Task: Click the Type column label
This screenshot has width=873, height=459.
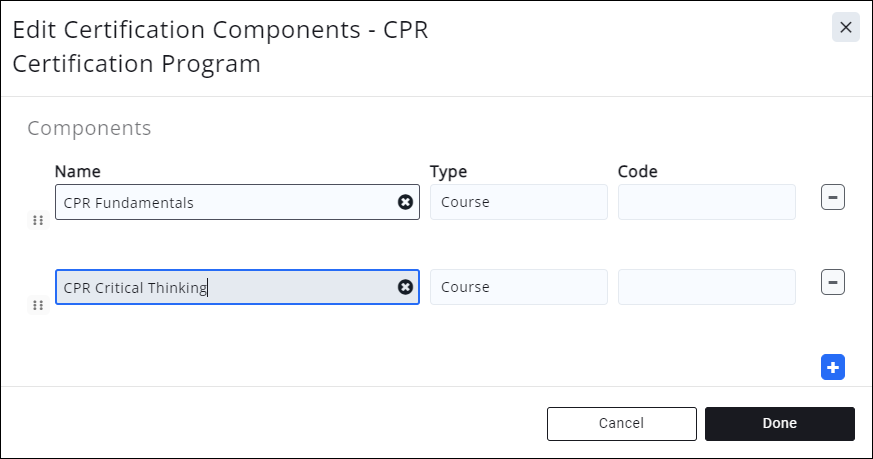Action: pyautogui.click(x=448, y=172)
